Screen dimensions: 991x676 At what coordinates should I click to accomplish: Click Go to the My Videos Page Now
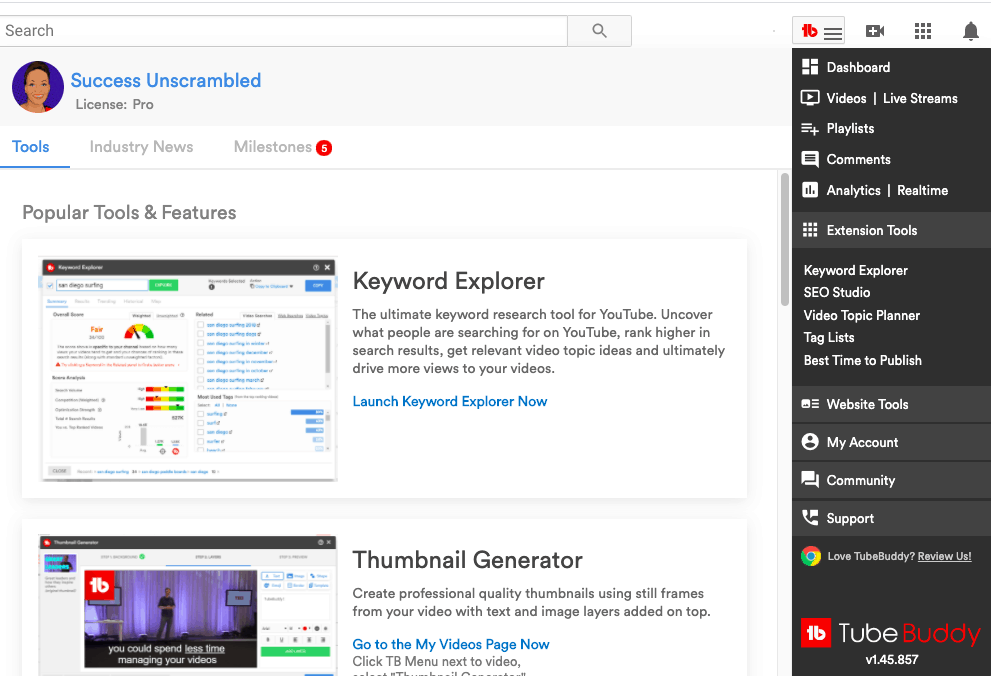click(451, 644)
